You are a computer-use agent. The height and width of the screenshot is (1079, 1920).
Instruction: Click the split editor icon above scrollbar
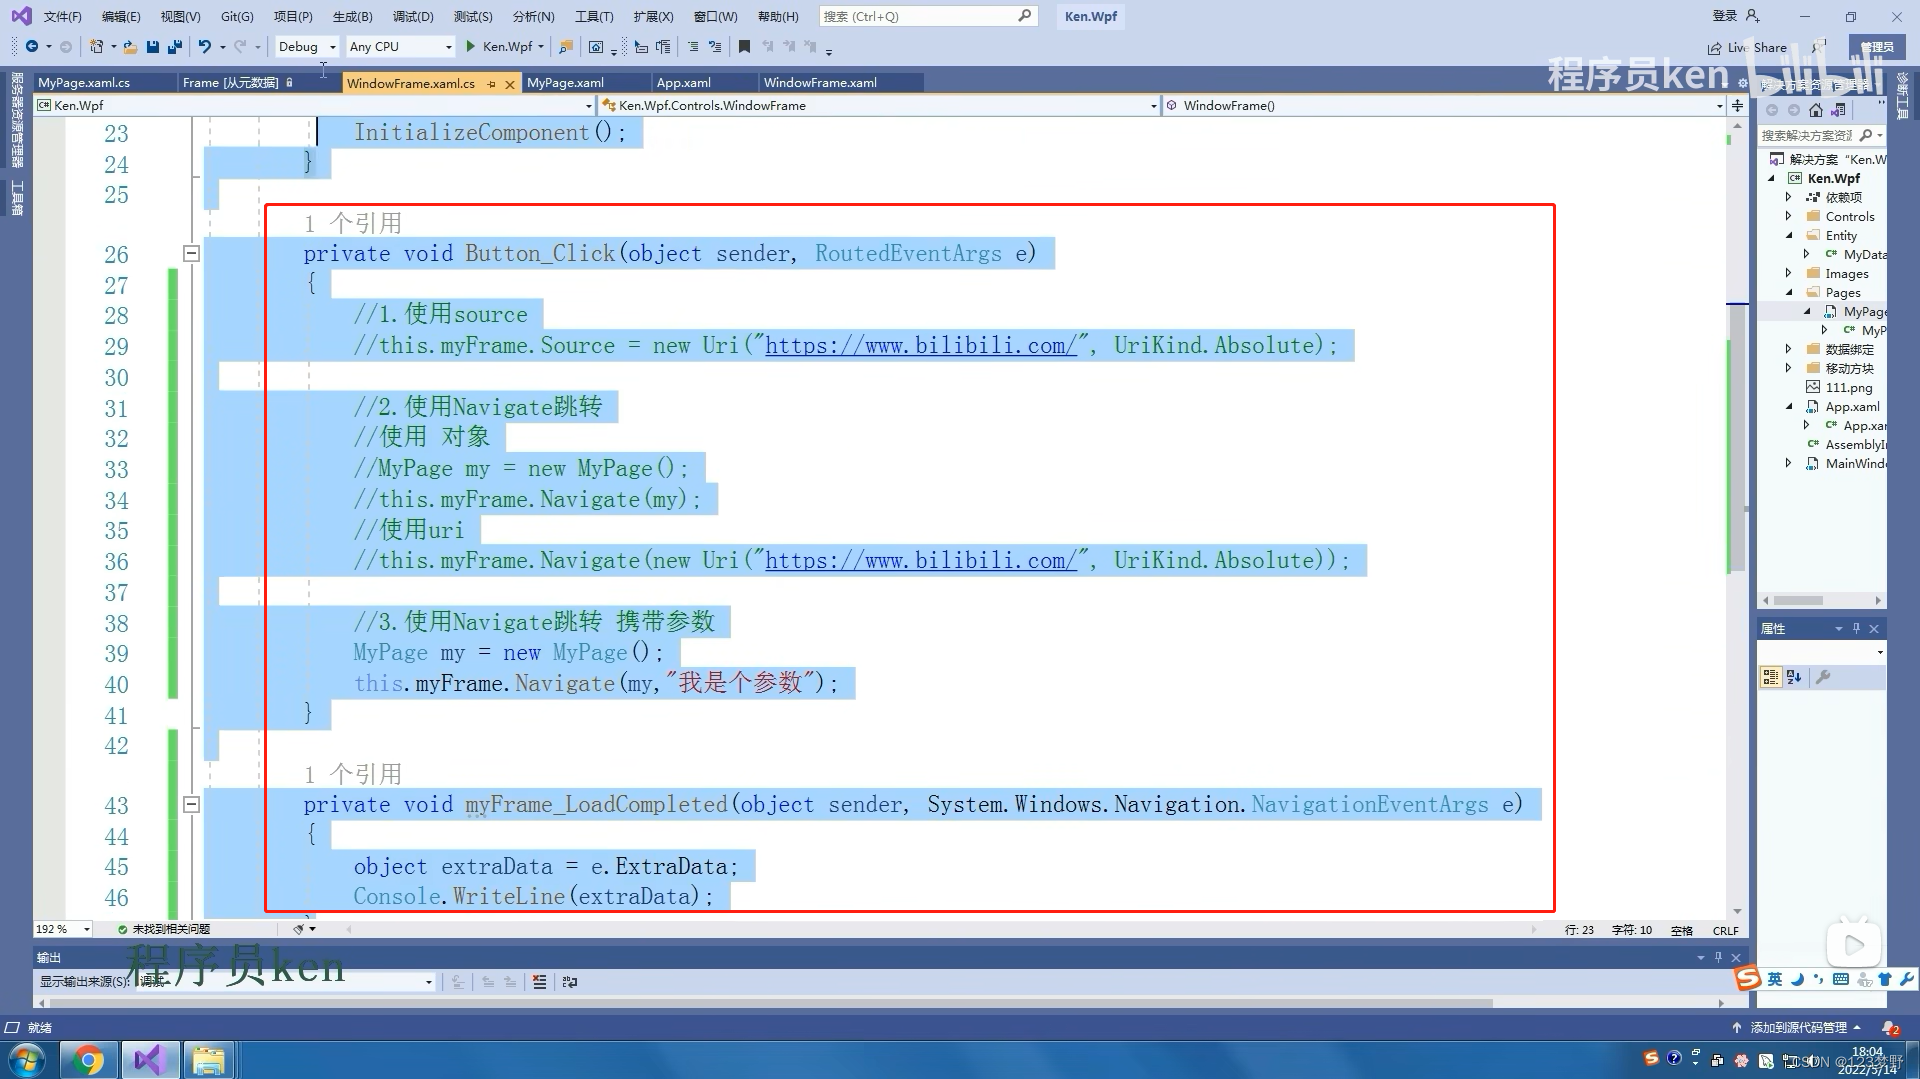[x=1737, y=105]
